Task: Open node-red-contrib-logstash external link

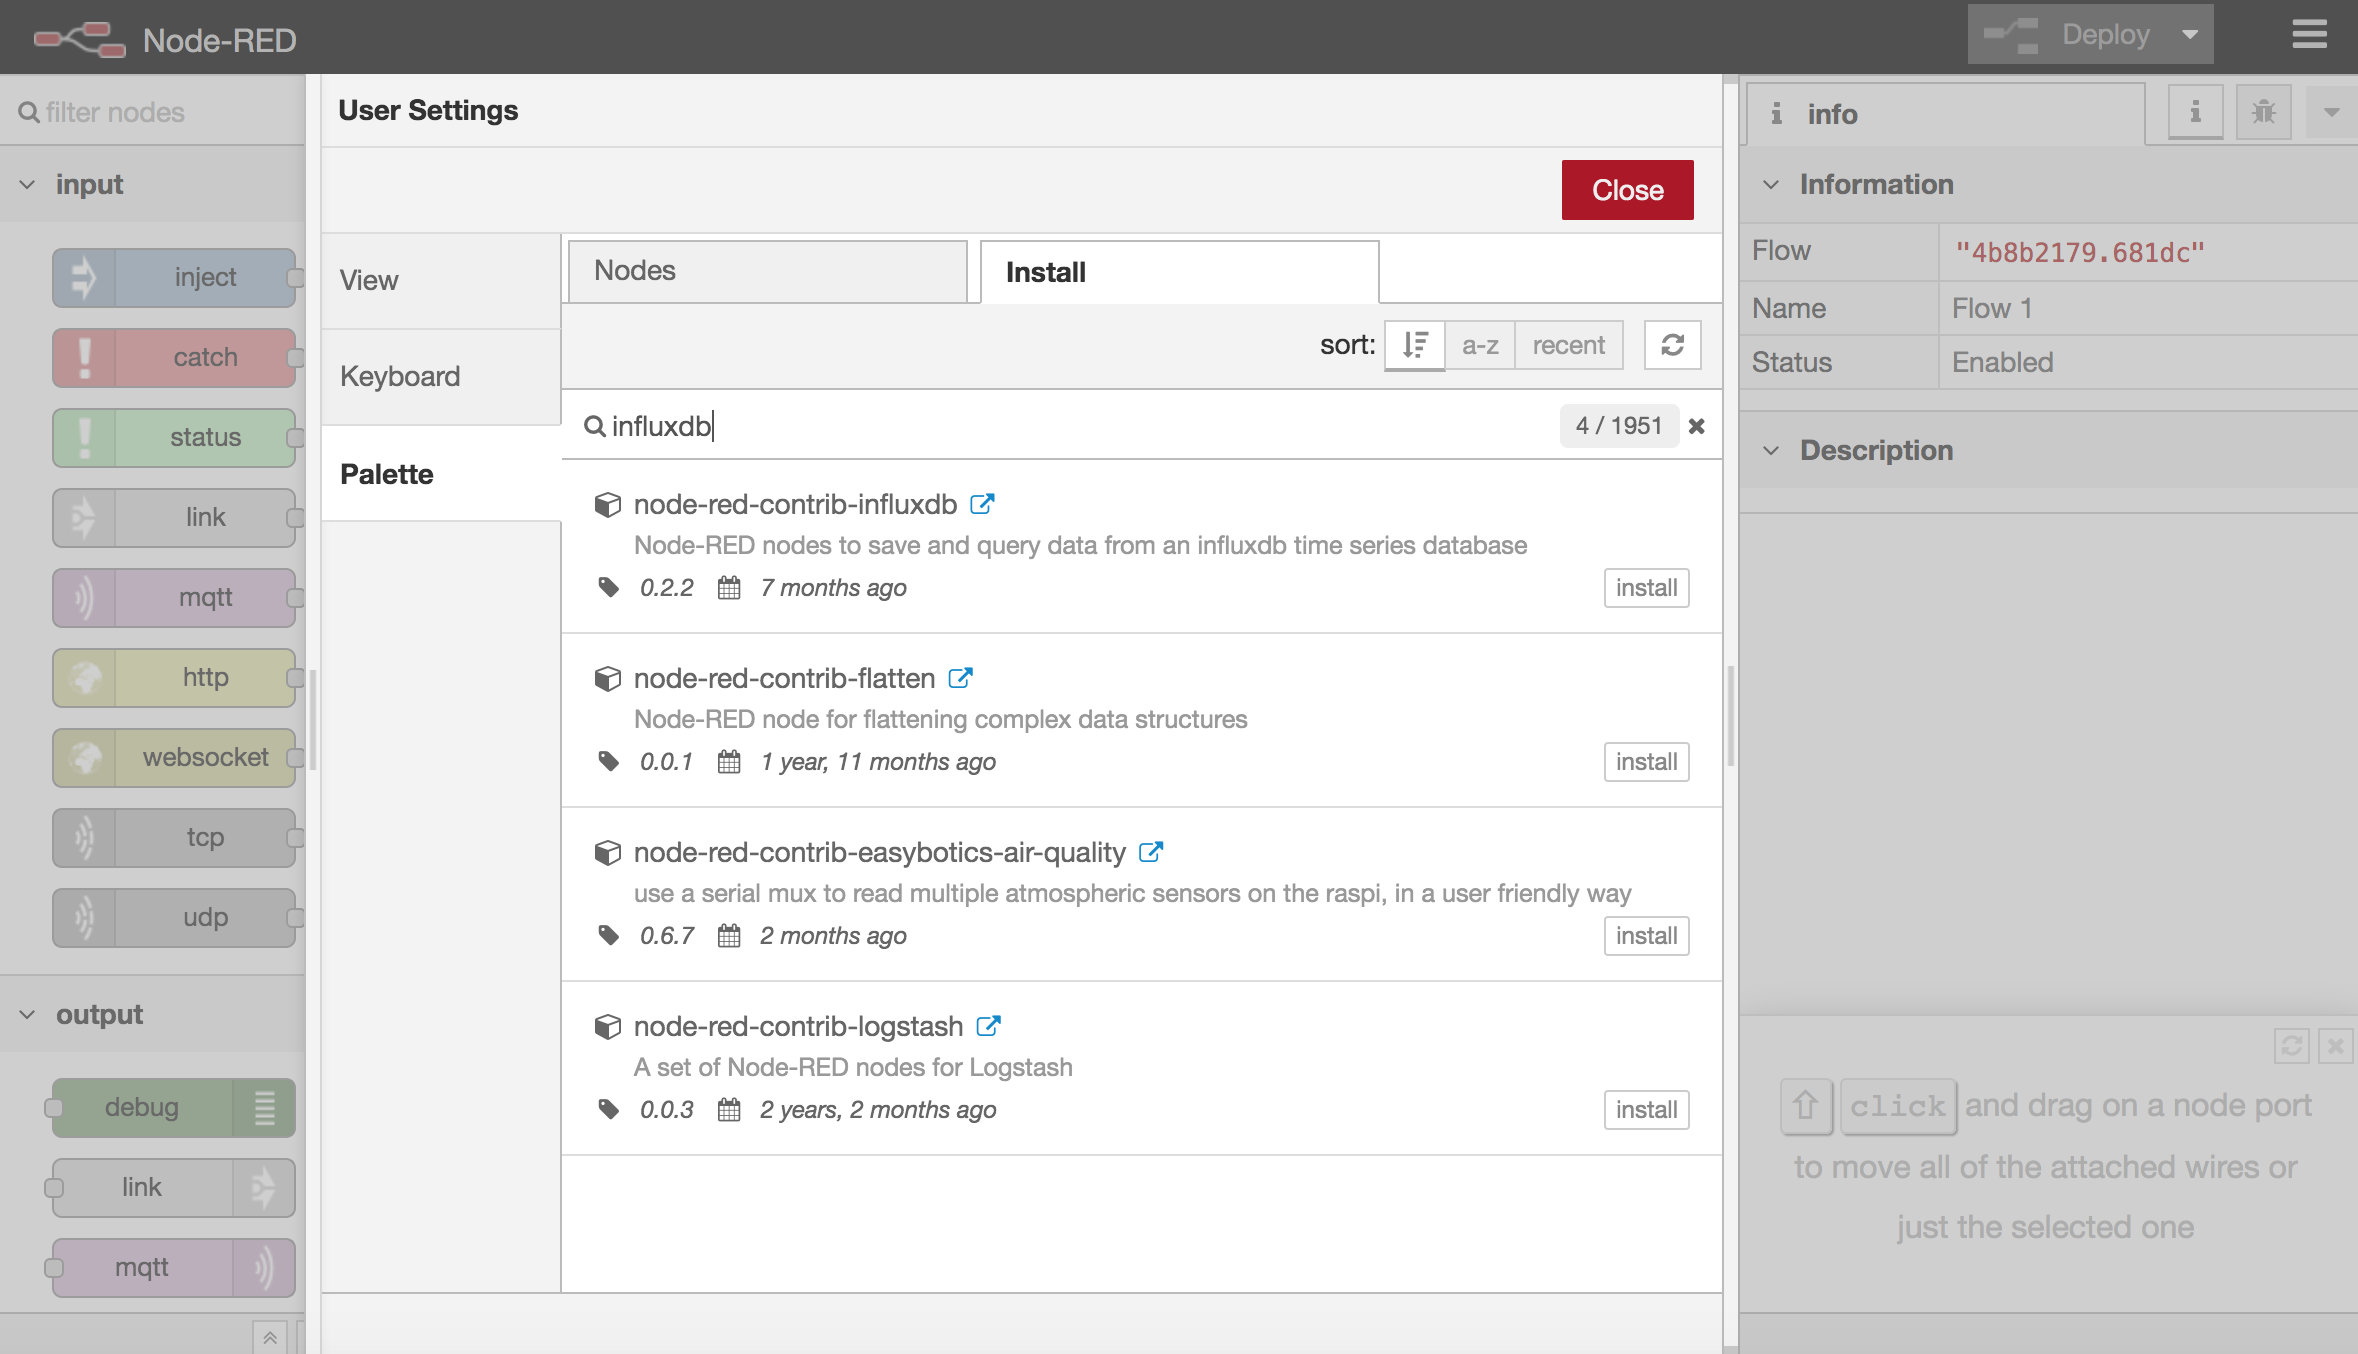Action: (988, 1026)
